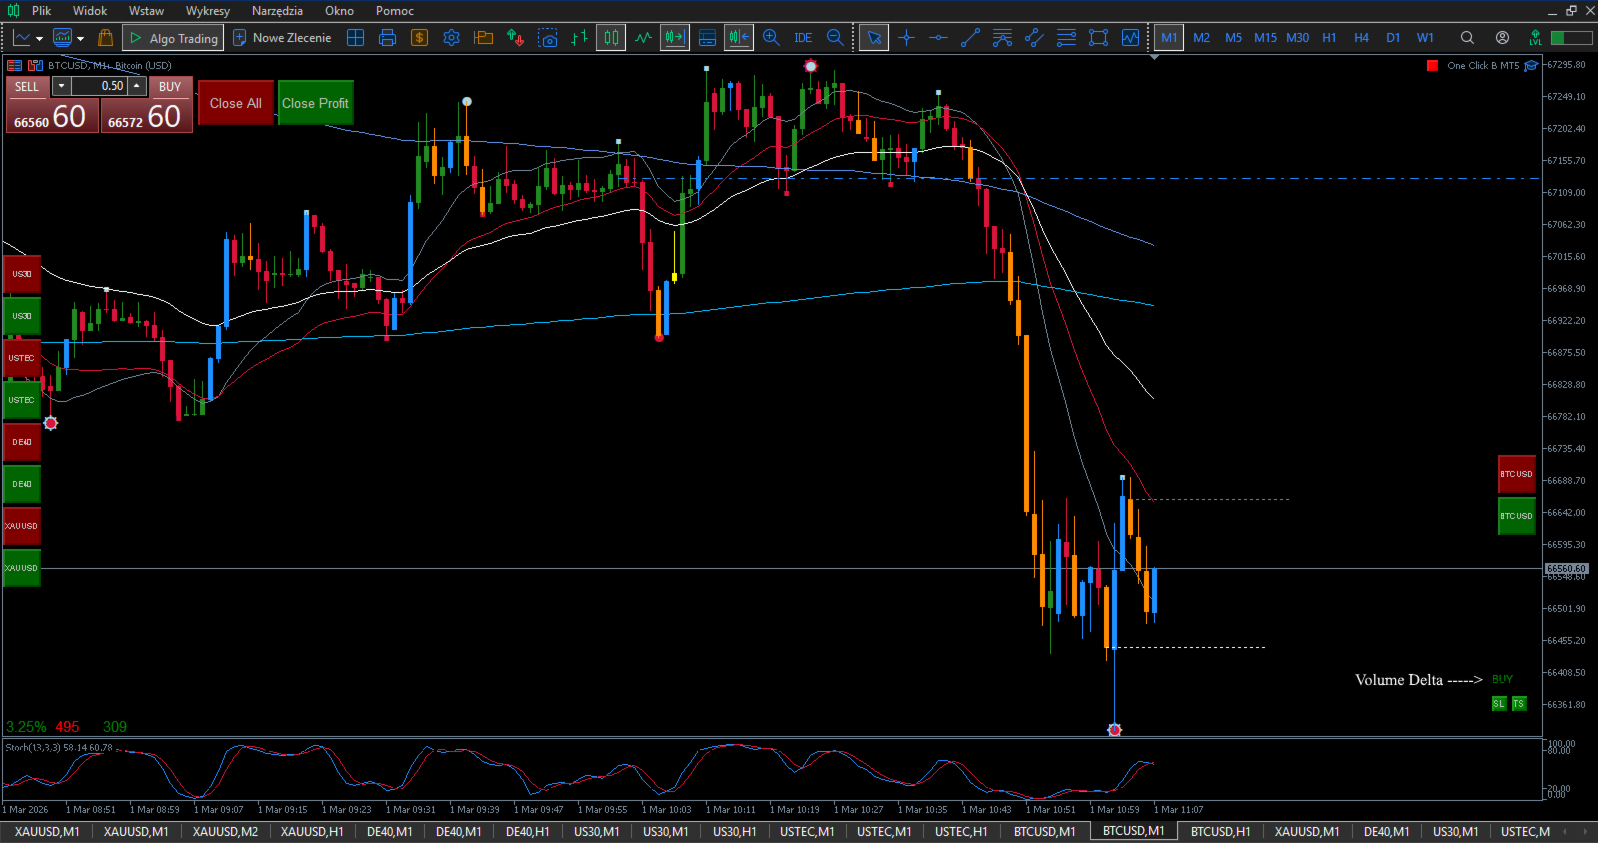Switch to candlestick chart display

pyautogui.click(x=611, y=38)
